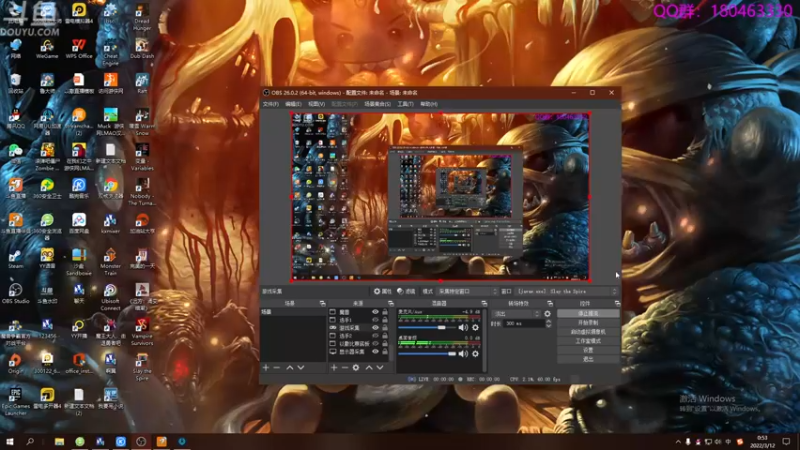Open source properties gear below sources list
This screenshot has width=800, height=450.
pos(356,367)
